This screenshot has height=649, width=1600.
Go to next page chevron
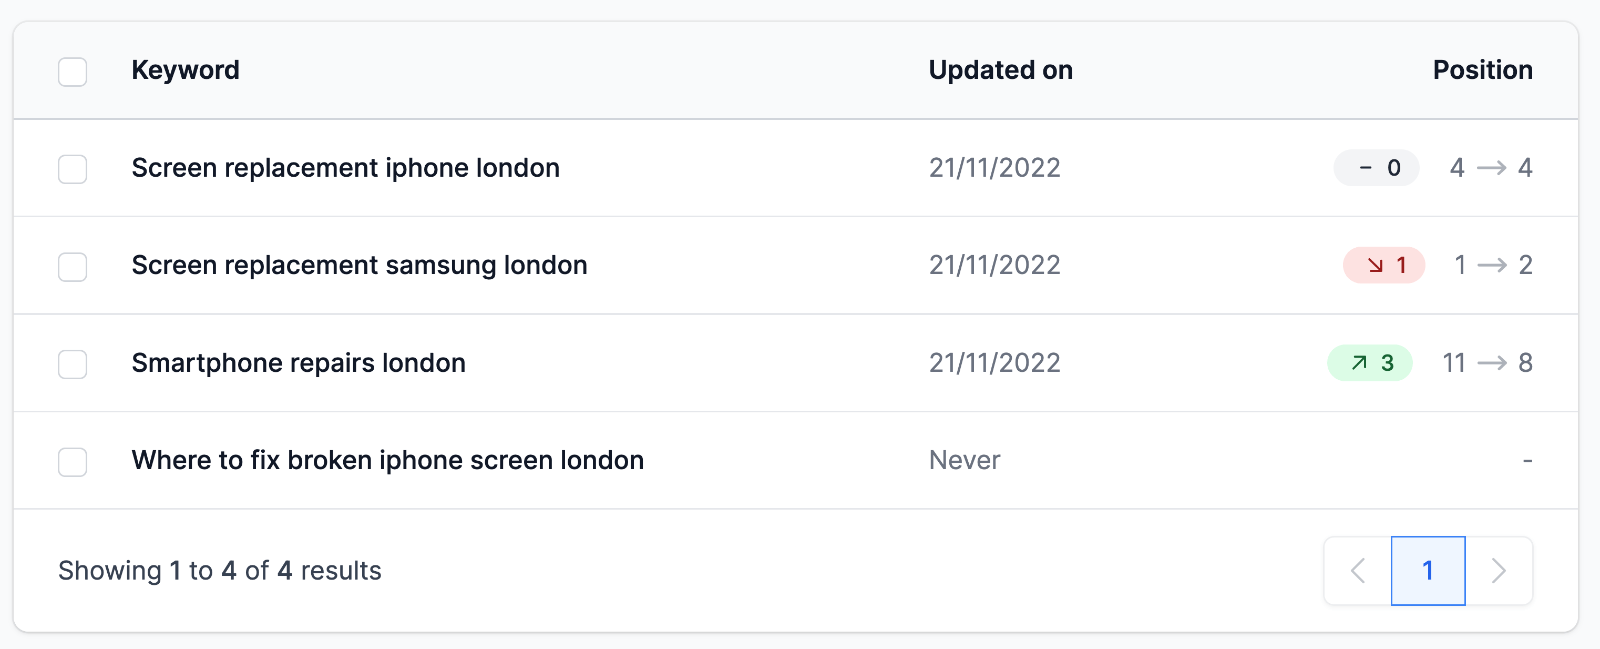click(x=1499, y=571)
